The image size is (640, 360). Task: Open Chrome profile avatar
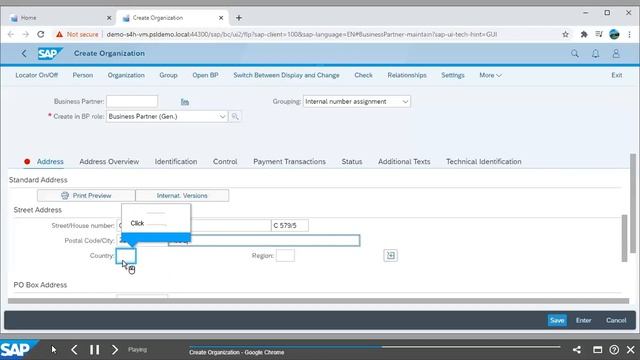click(614, 34)
